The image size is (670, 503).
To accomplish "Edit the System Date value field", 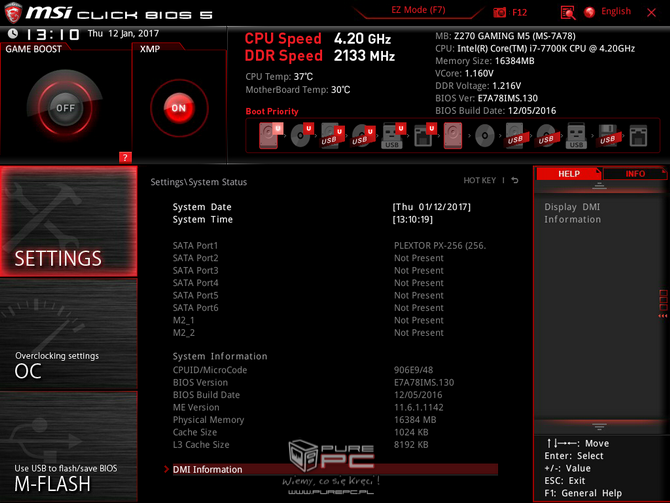I will coord(432,207).
